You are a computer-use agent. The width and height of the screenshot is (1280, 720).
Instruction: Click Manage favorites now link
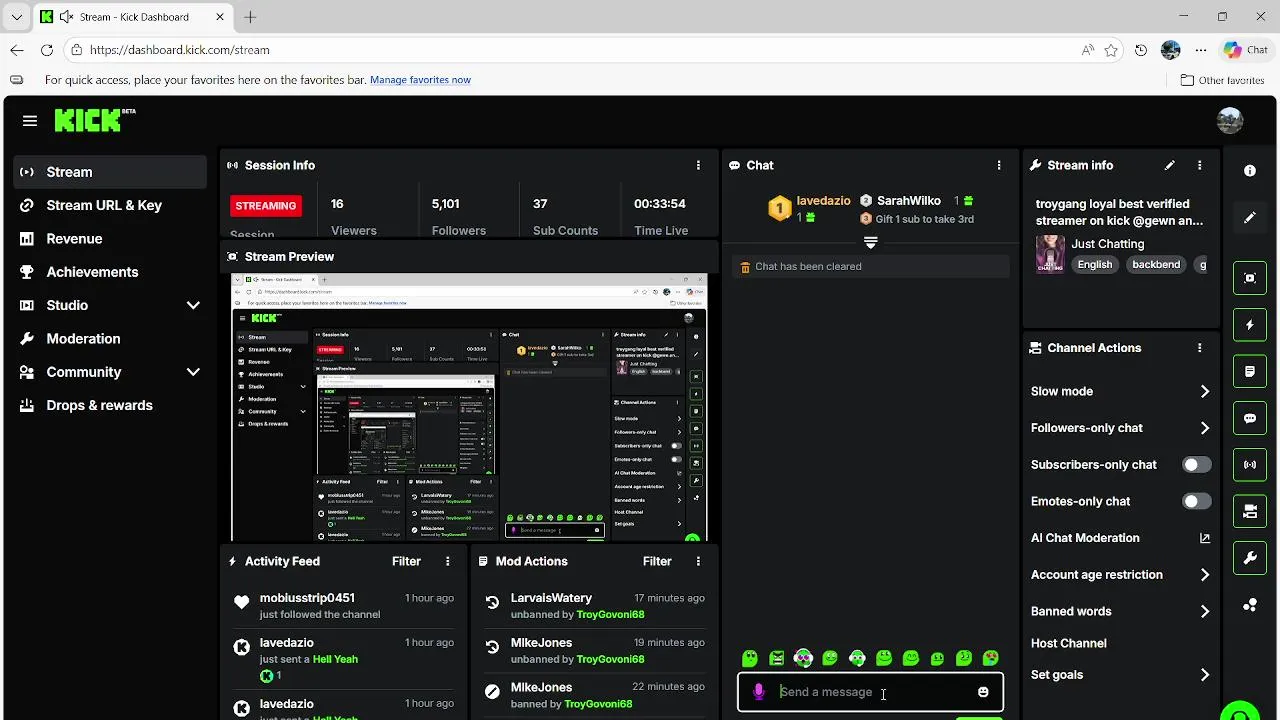point(420,80)
